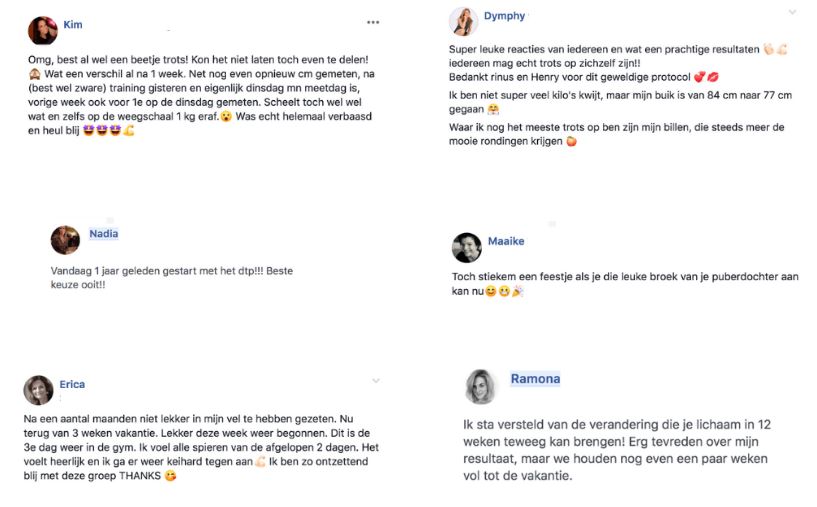The height and width of the screenshot is (507, 817).
Task: Open Nadia's profile photo
Action: pyautogui.click(x=65, y=240)
